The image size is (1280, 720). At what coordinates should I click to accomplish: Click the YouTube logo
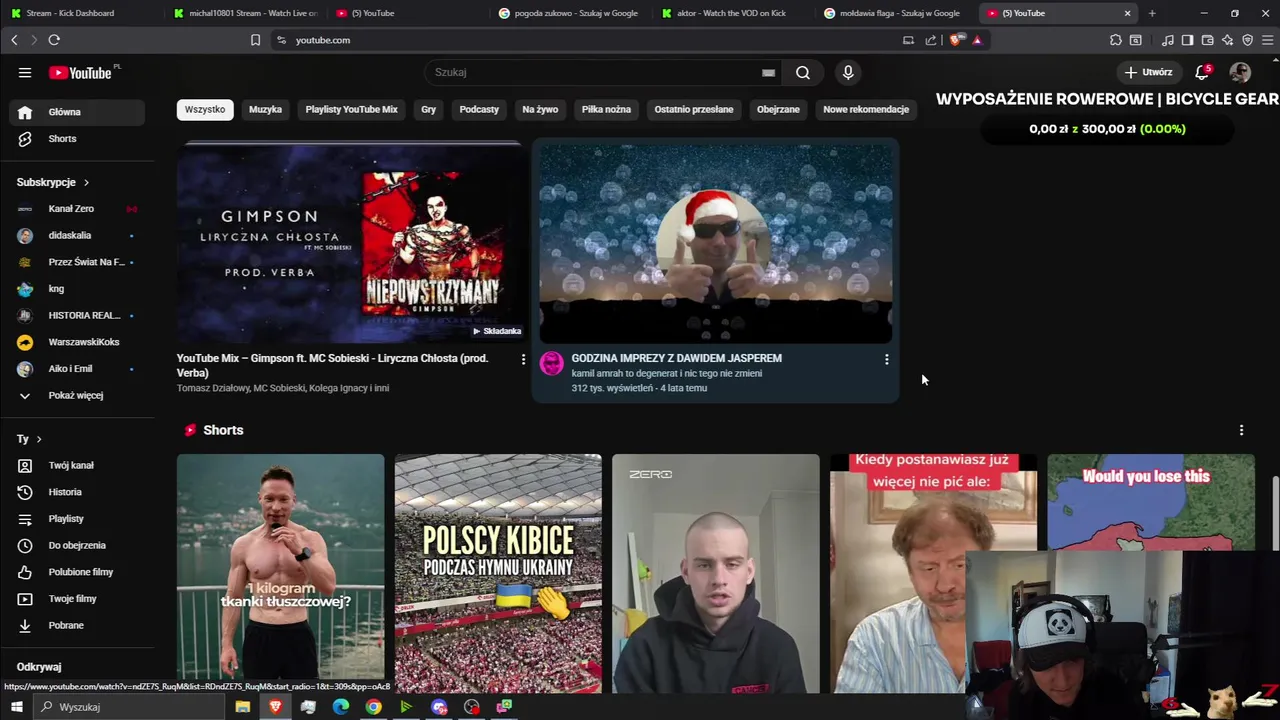[x=81, y=72]
